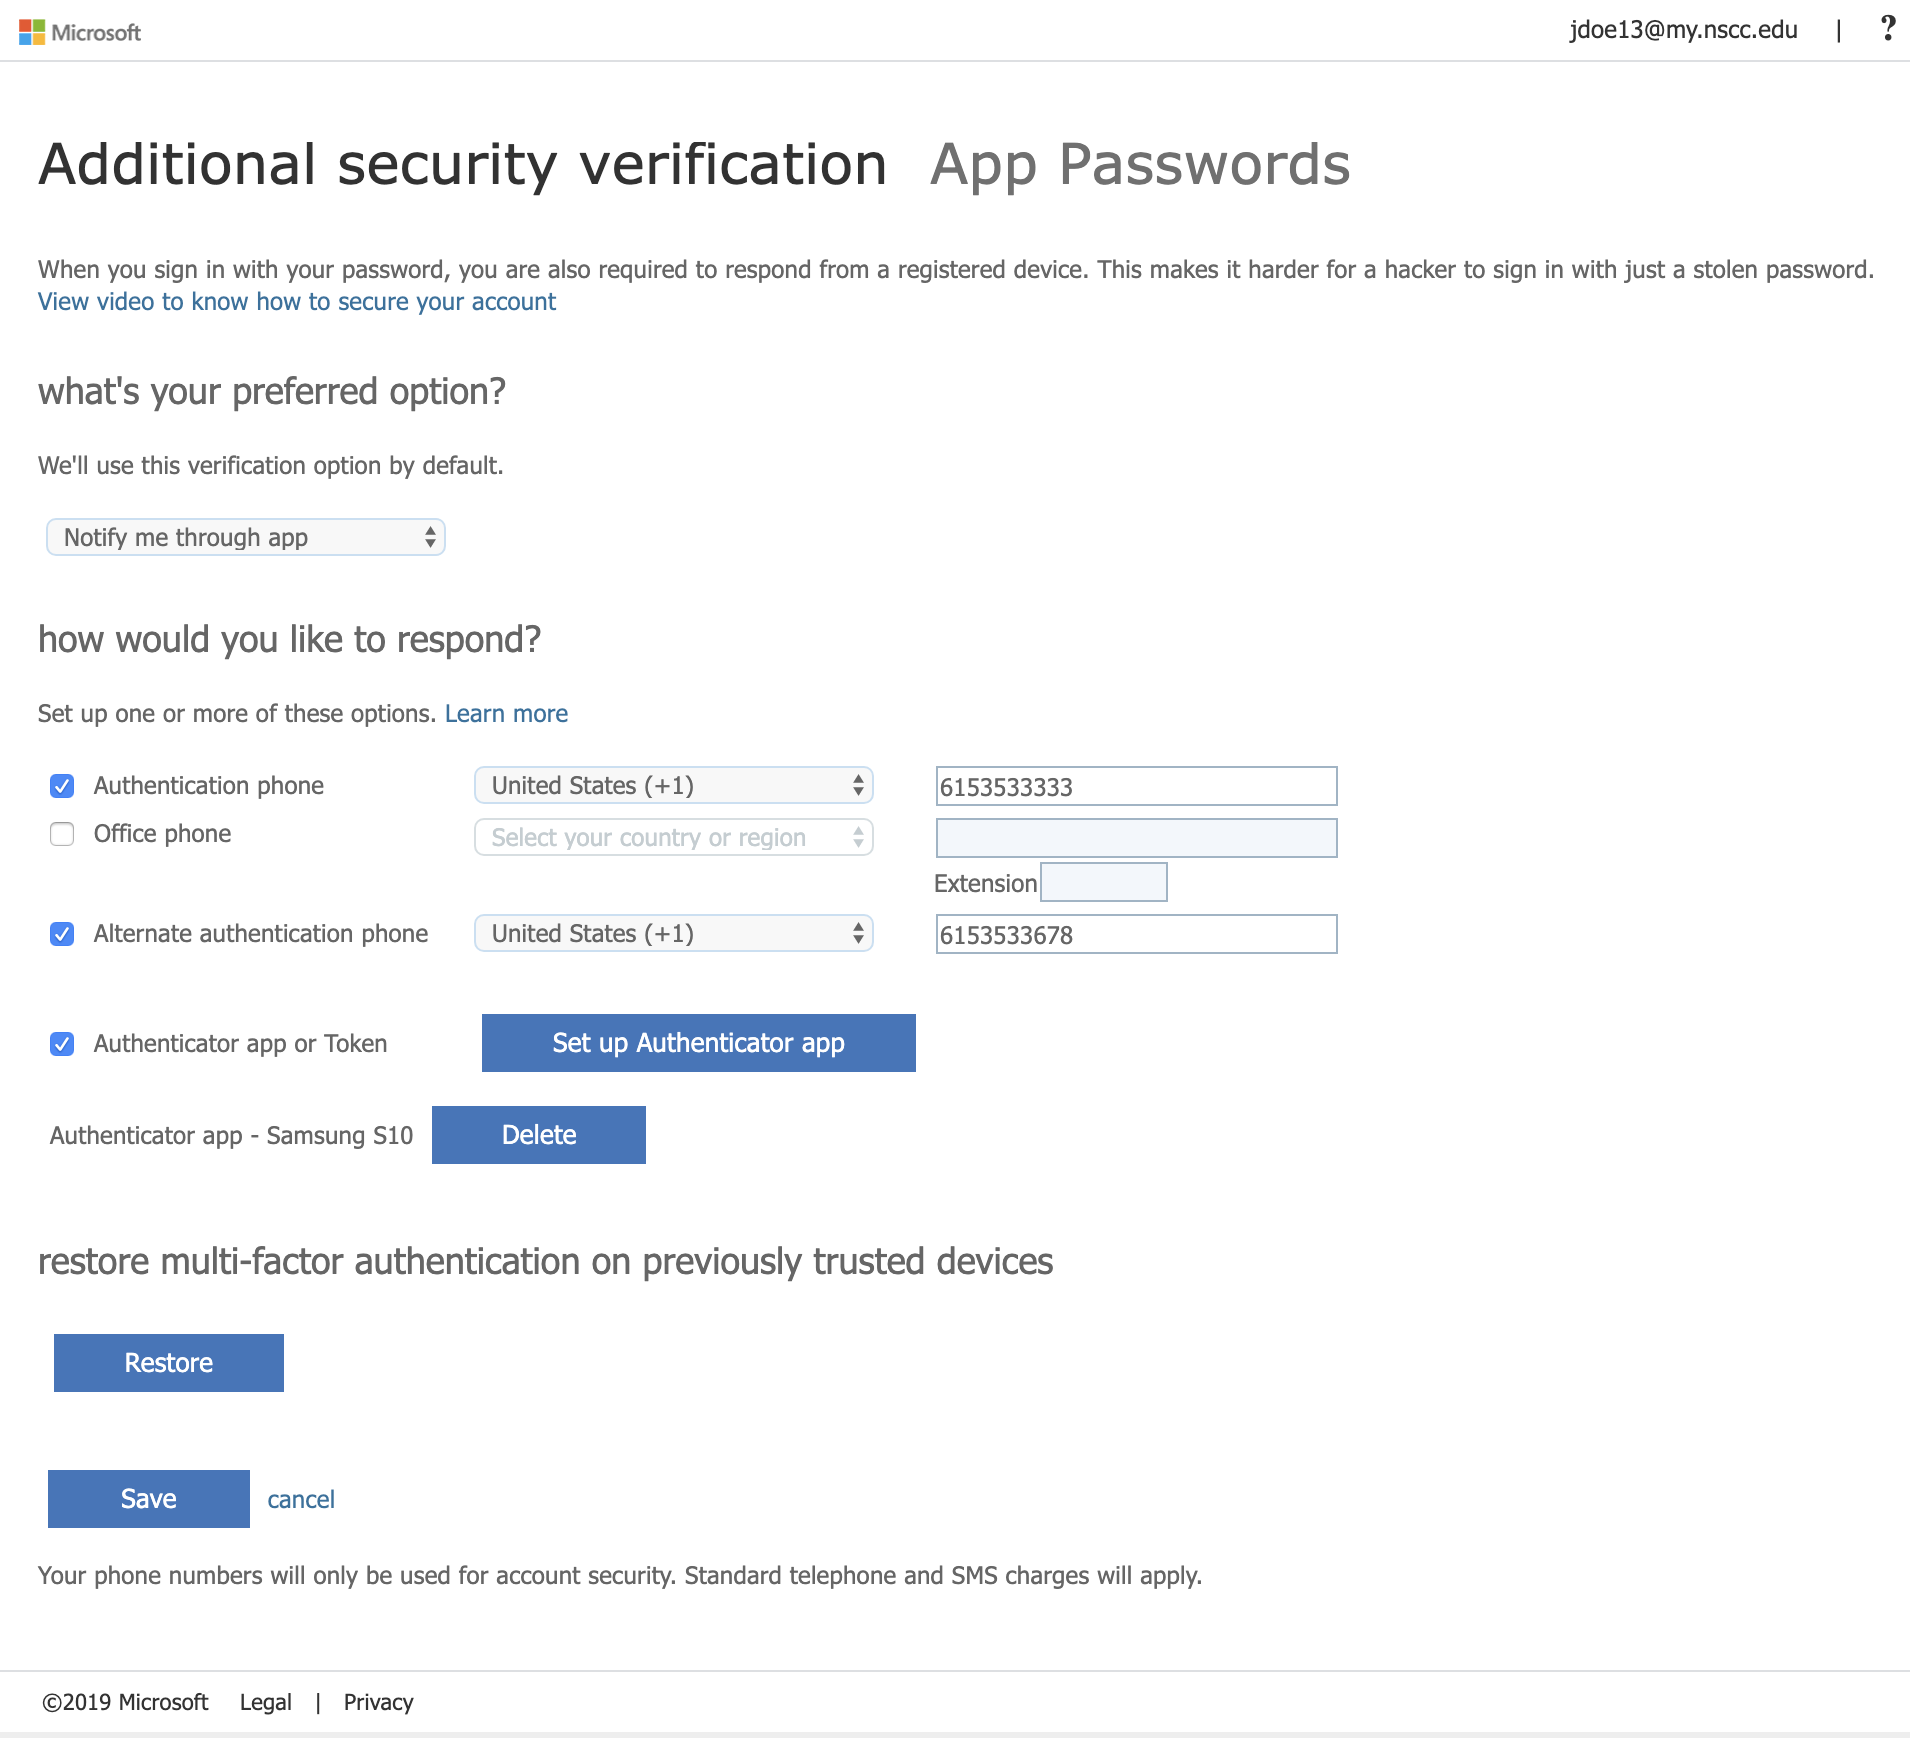
Task: Click the Microsoft logo
Action: [x=82, y=30]
